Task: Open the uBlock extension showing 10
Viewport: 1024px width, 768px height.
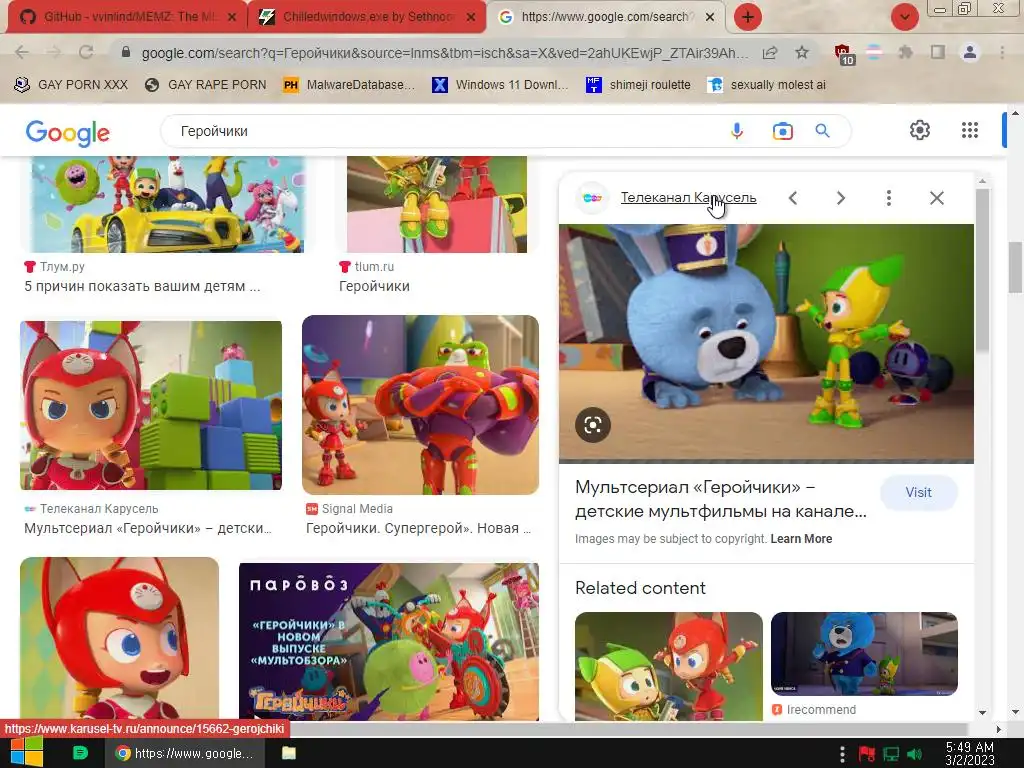Action: (x=843, y=54)
